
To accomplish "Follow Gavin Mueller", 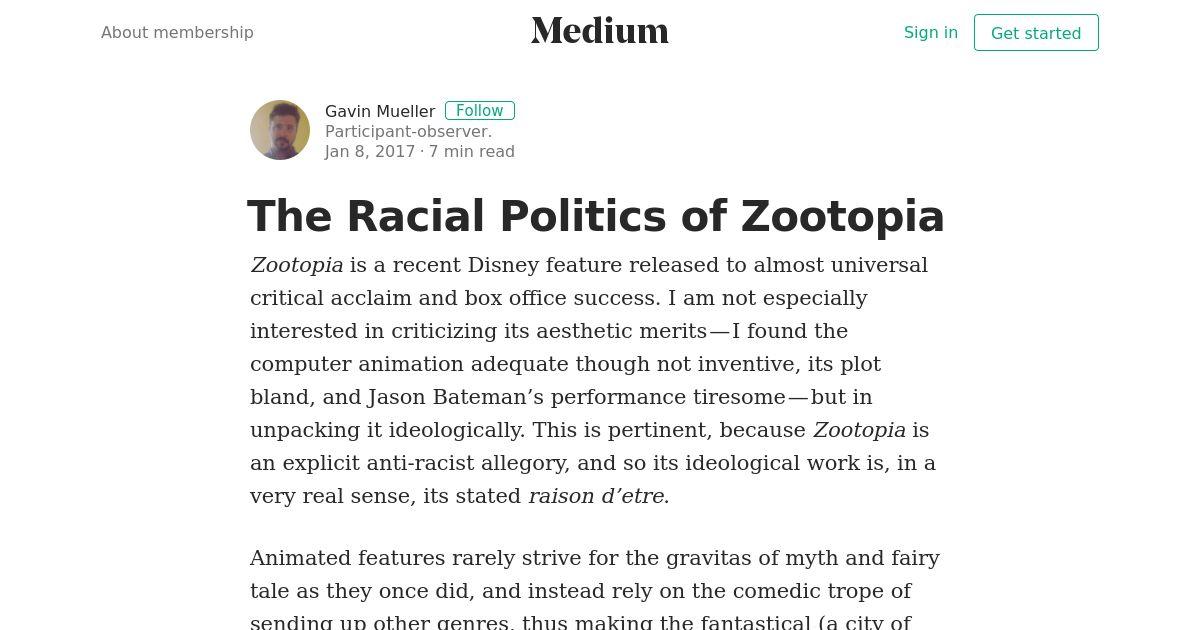I will click(480, 111).
